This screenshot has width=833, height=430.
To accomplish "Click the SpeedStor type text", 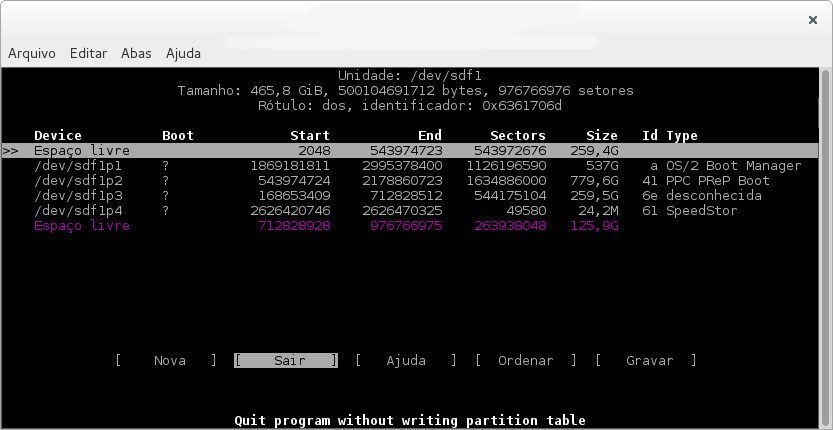I will point(702,210).
